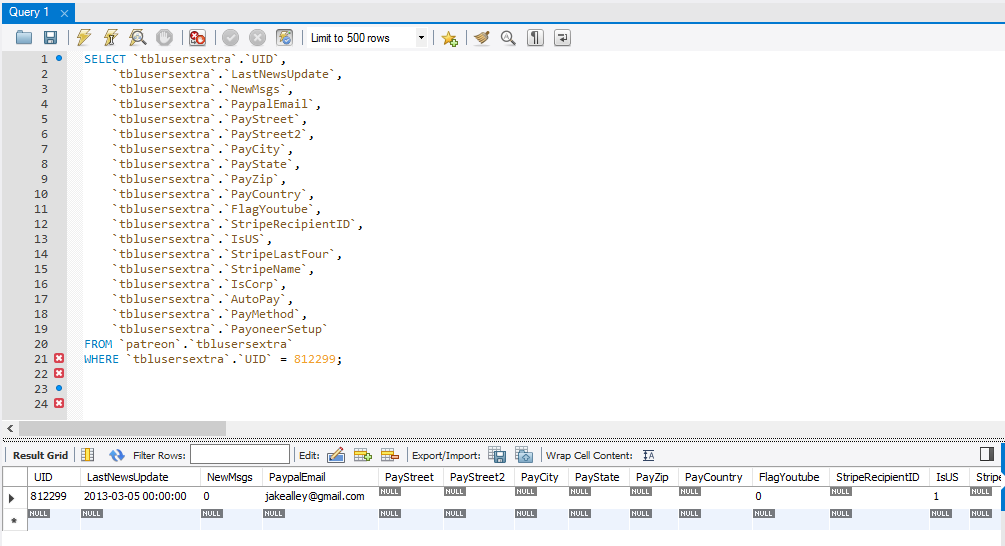Click statement marker dot on line 23
Screen dimensions: 1005x546
tap(59, 388)
